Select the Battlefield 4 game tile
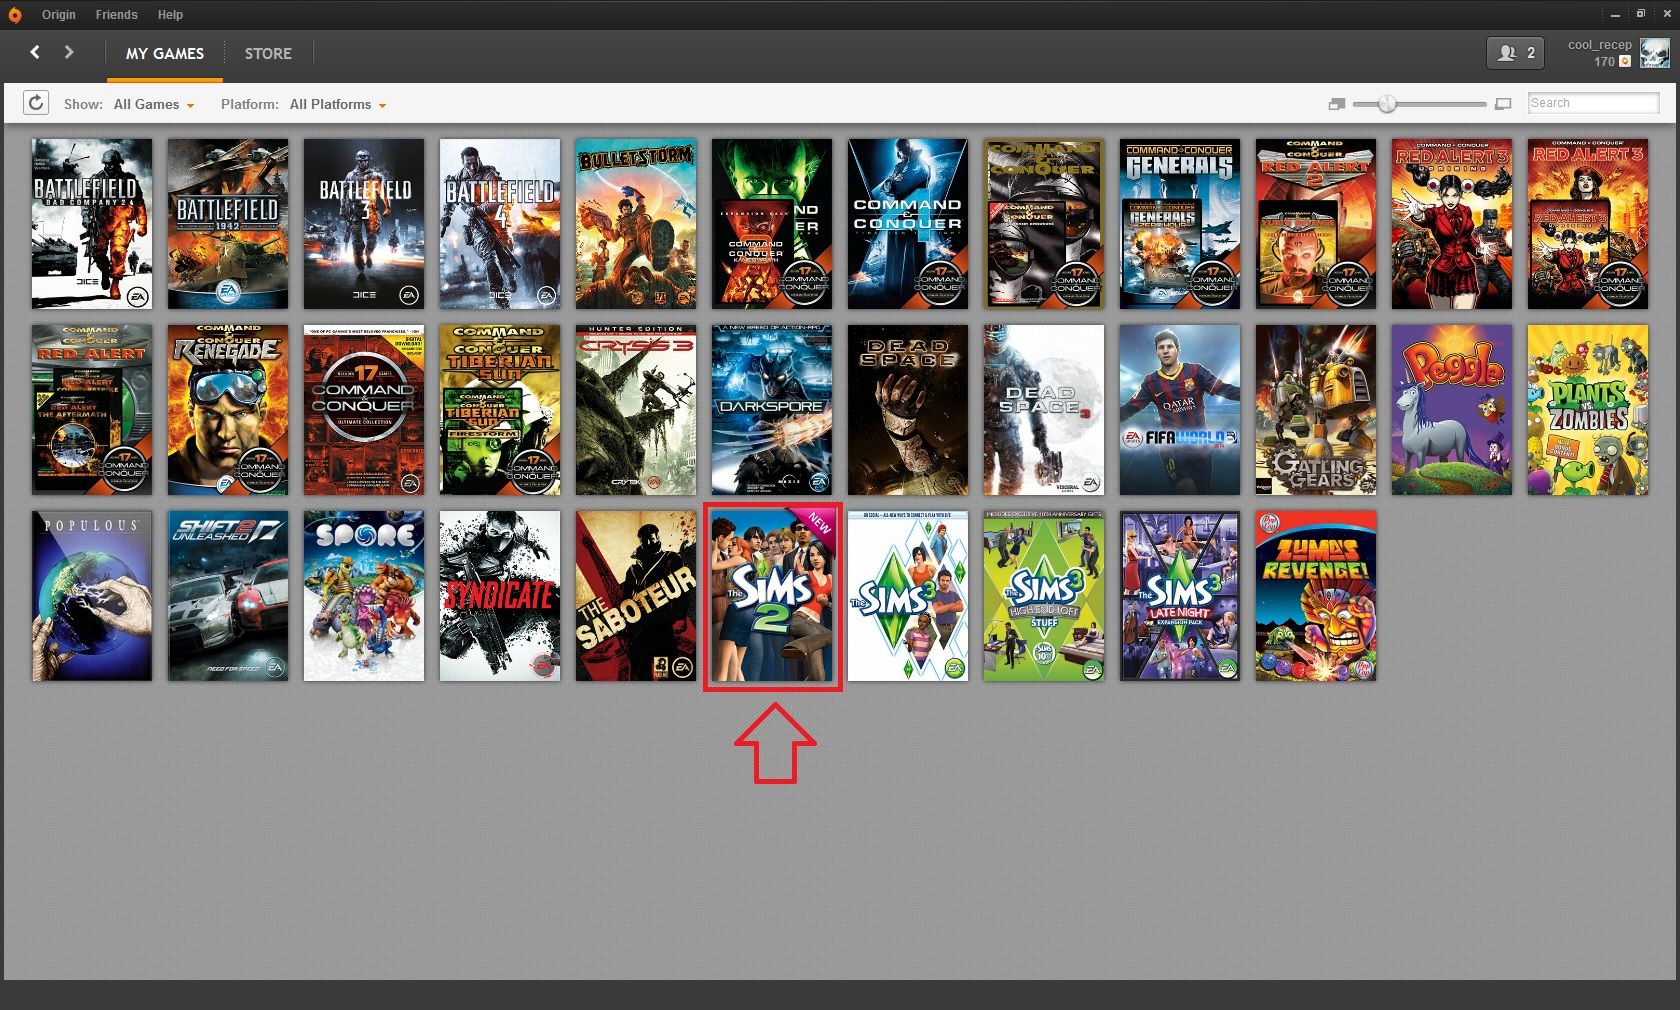The width and height of the screenshot is (1680, 1010). 500,224
